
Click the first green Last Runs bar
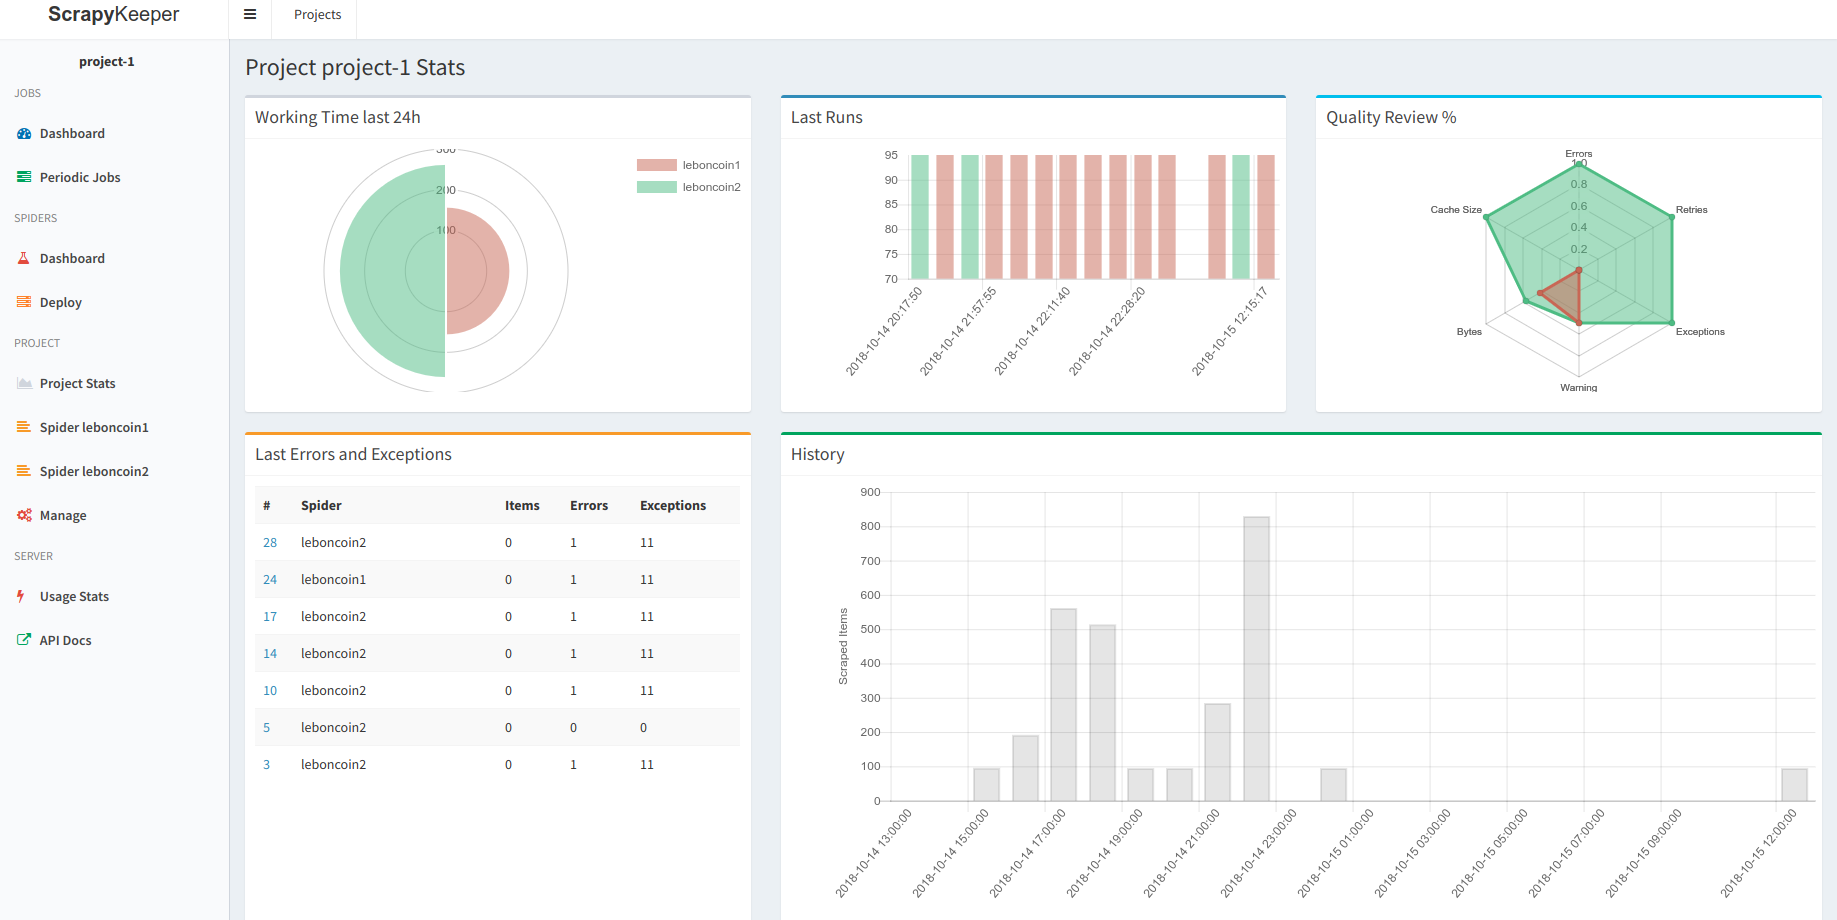click(x=920, y=217)
